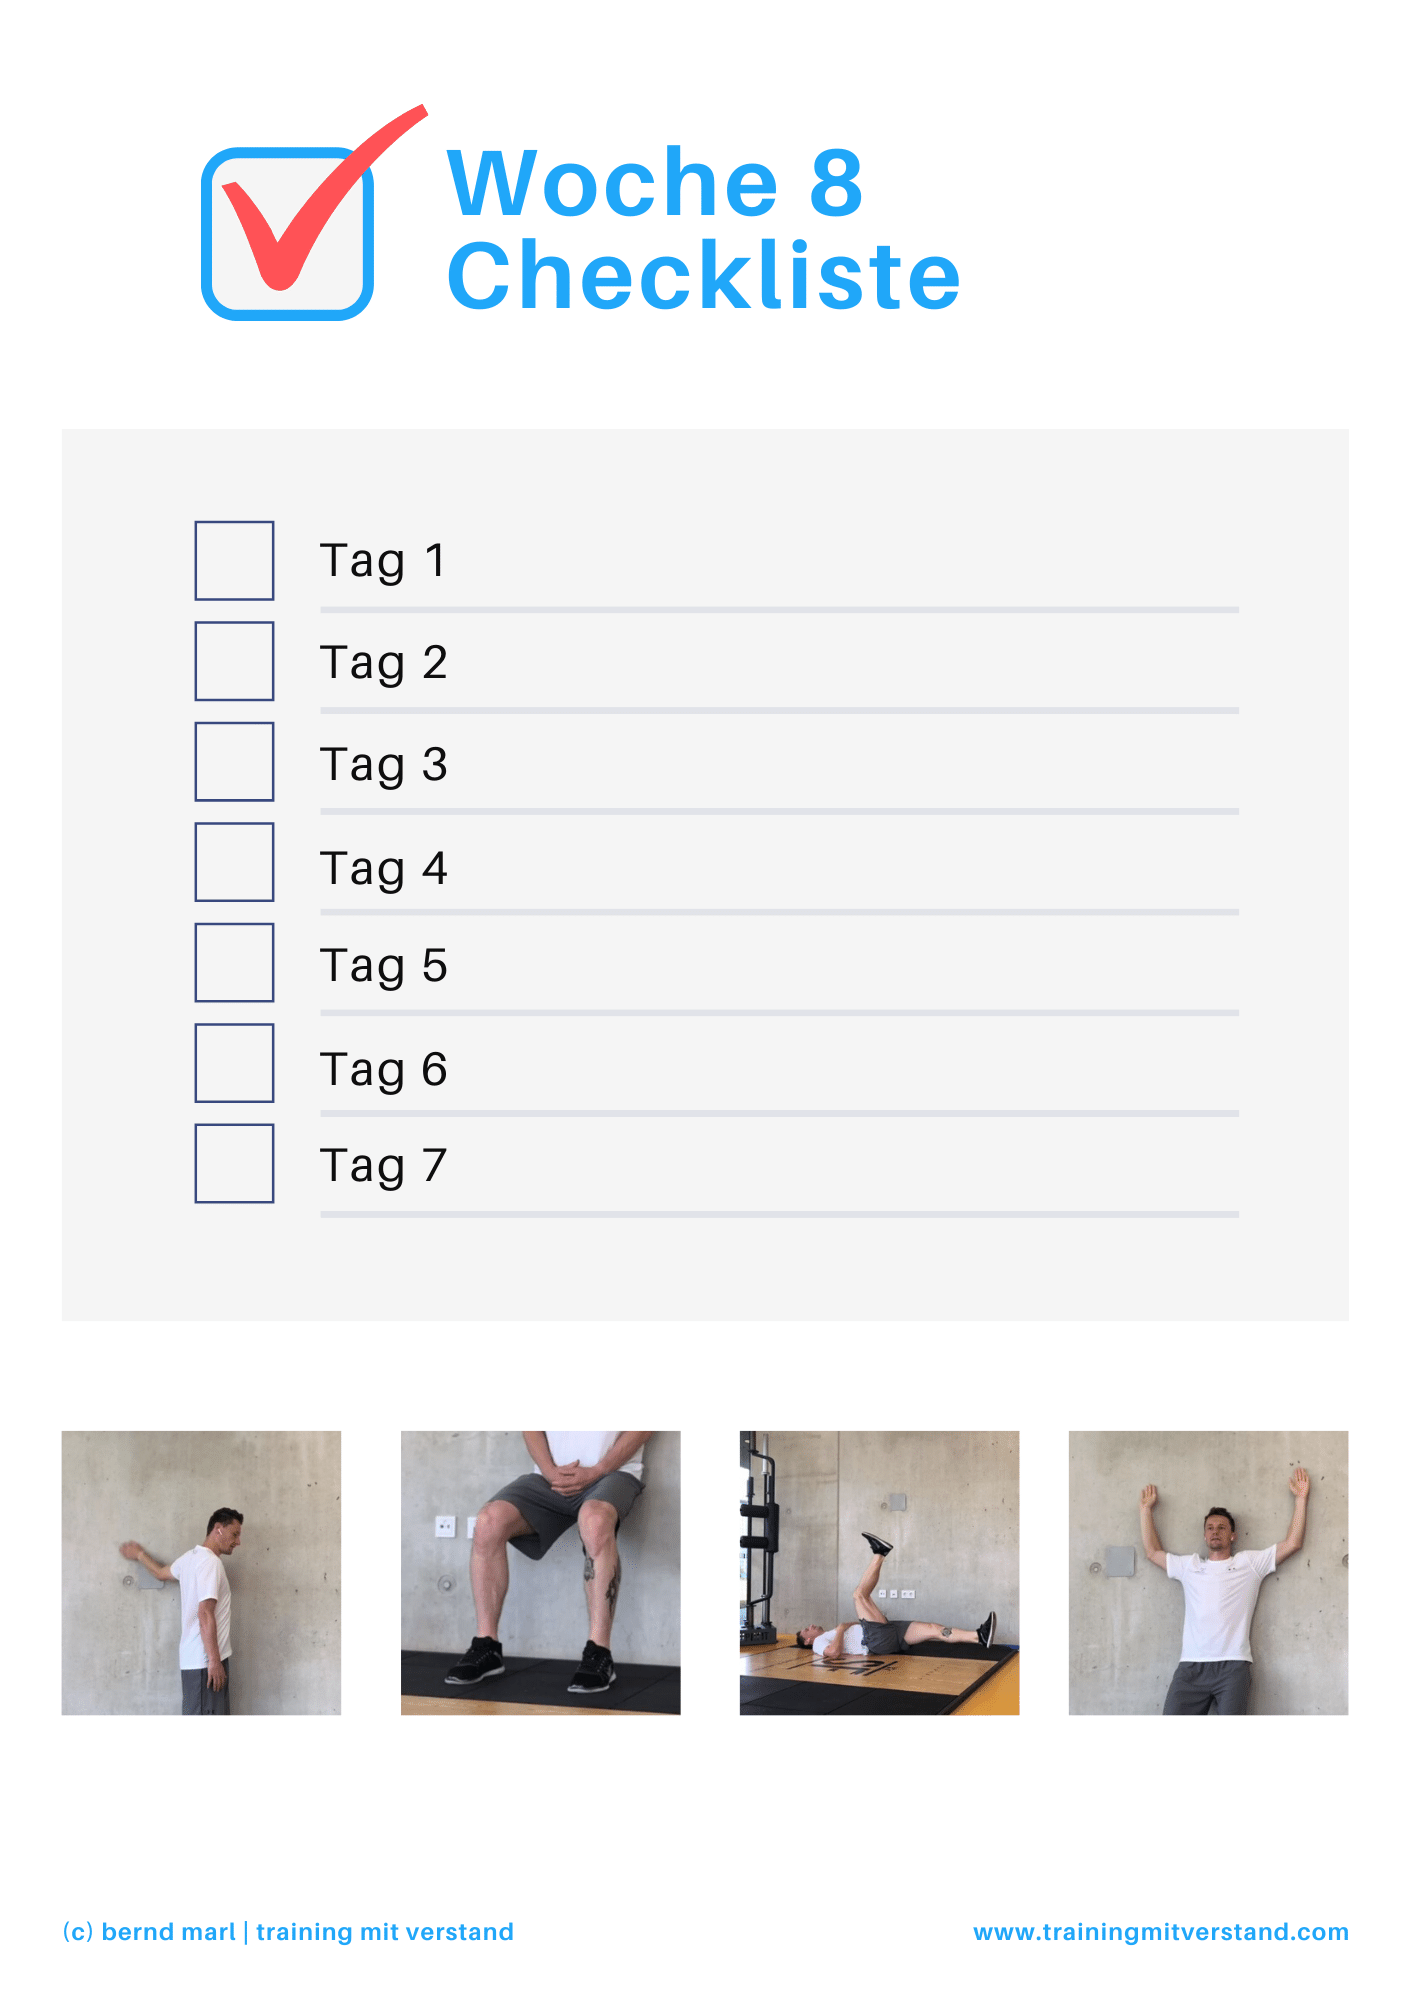Select the wall sit exercise photo
Screen dimensions: 1414x2000
coord(540,1573)
